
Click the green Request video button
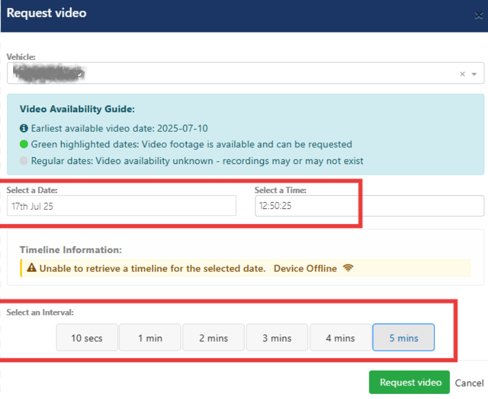click(x=409, y=382)
